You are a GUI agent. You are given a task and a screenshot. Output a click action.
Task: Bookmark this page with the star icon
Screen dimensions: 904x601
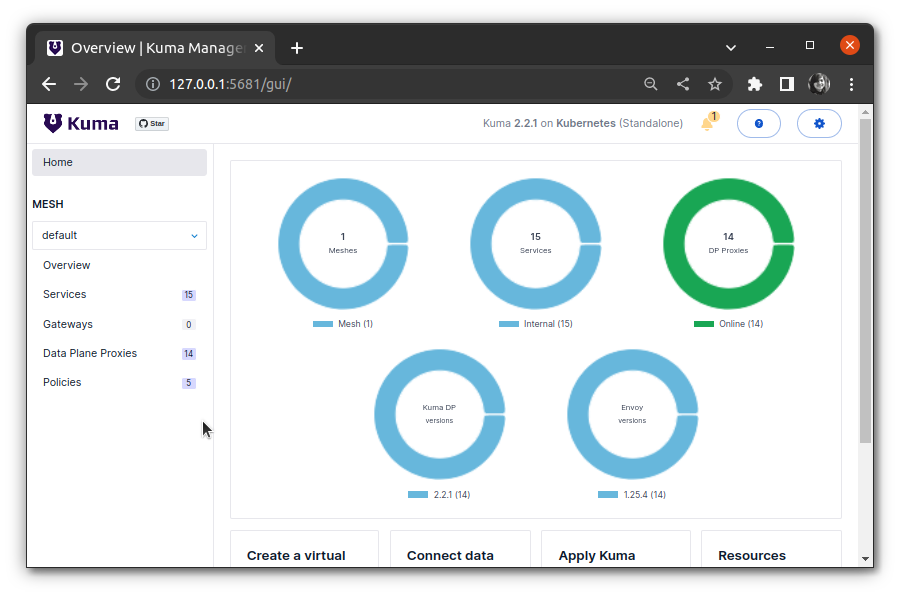pos(715,84)
